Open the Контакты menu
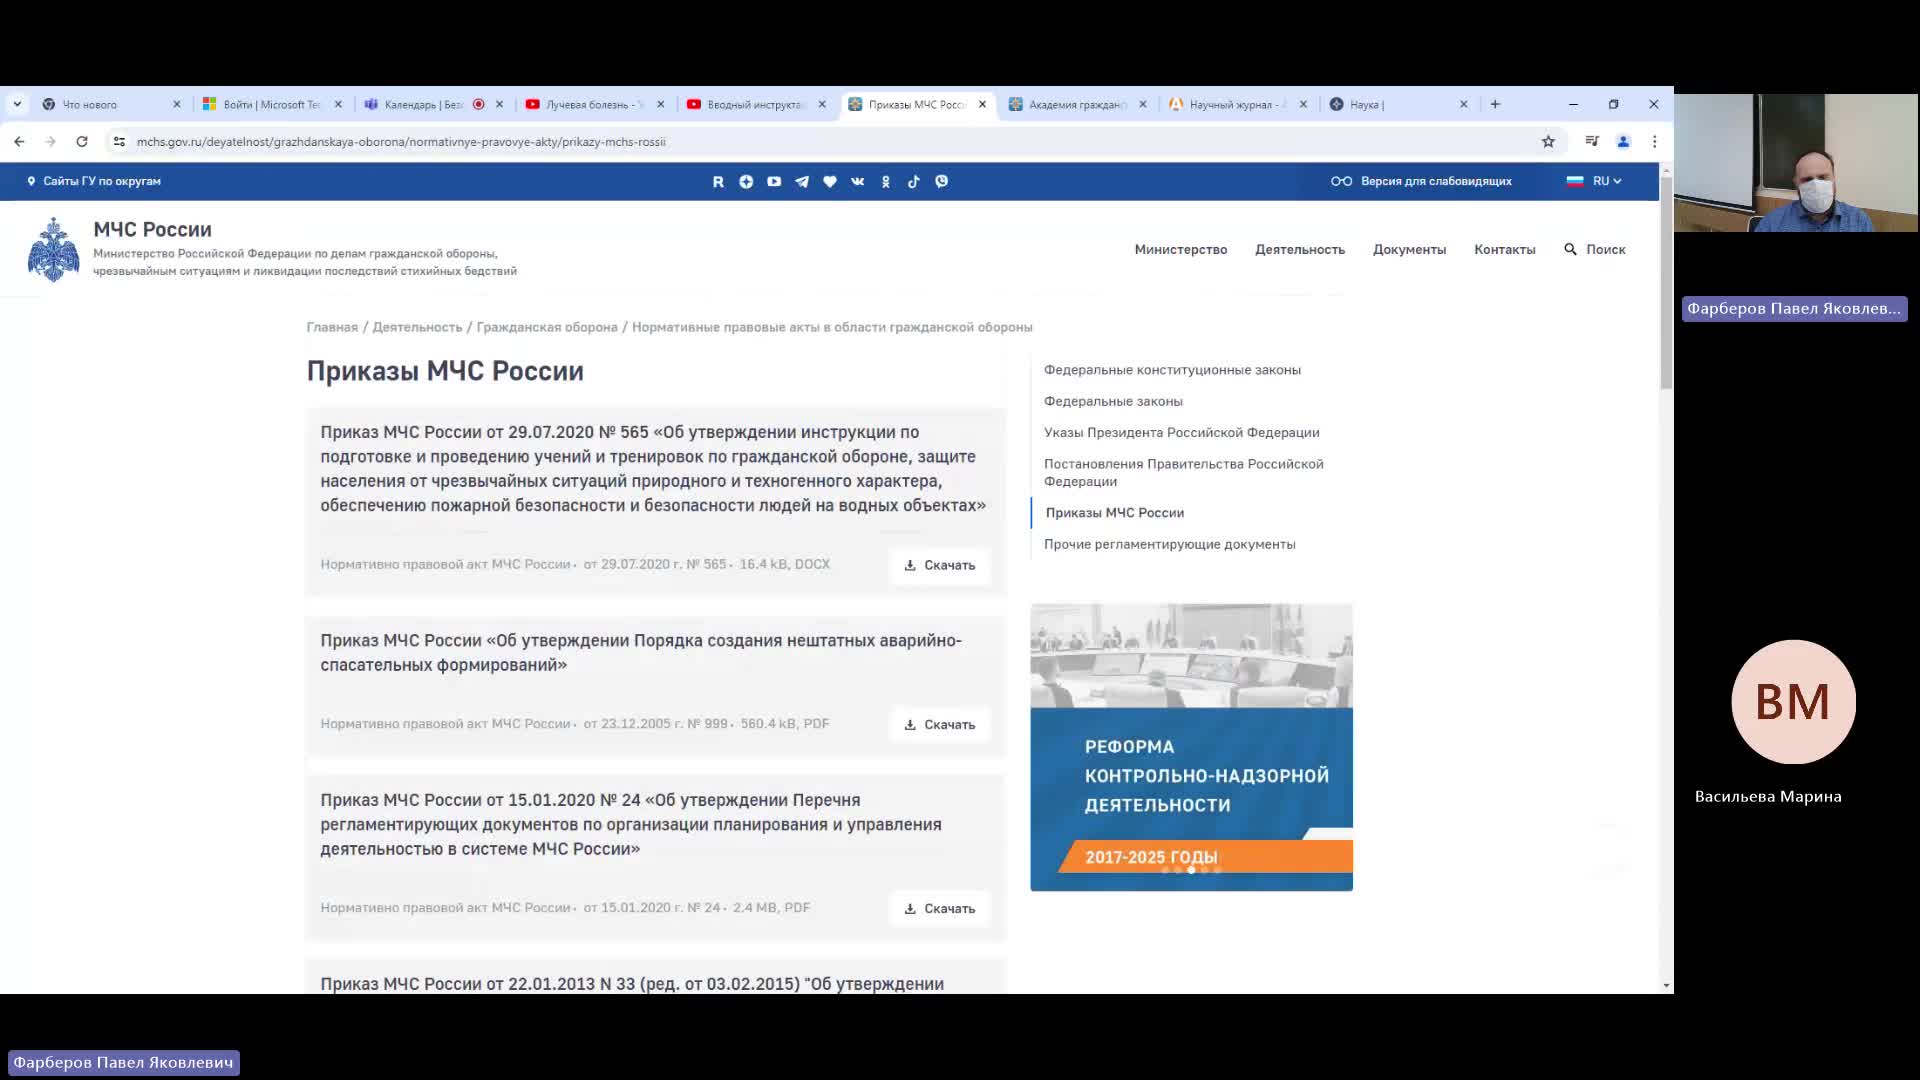This screenshot has width=1920, height=1080. pos(1504,249)
